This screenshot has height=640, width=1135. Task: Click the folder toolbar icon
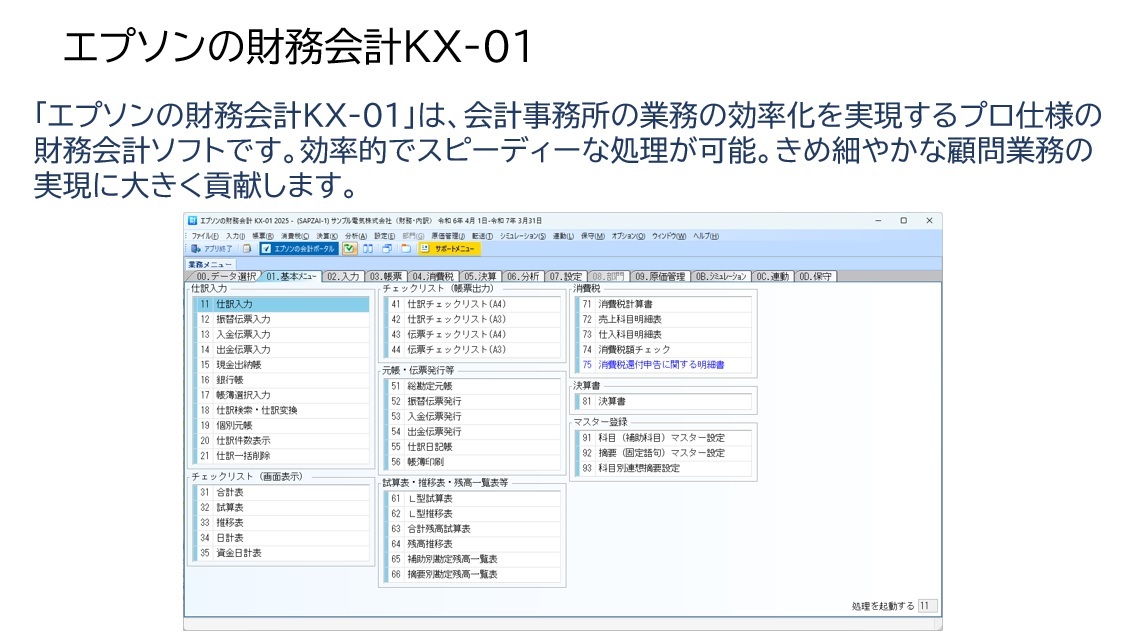click(x=406, y=248)
